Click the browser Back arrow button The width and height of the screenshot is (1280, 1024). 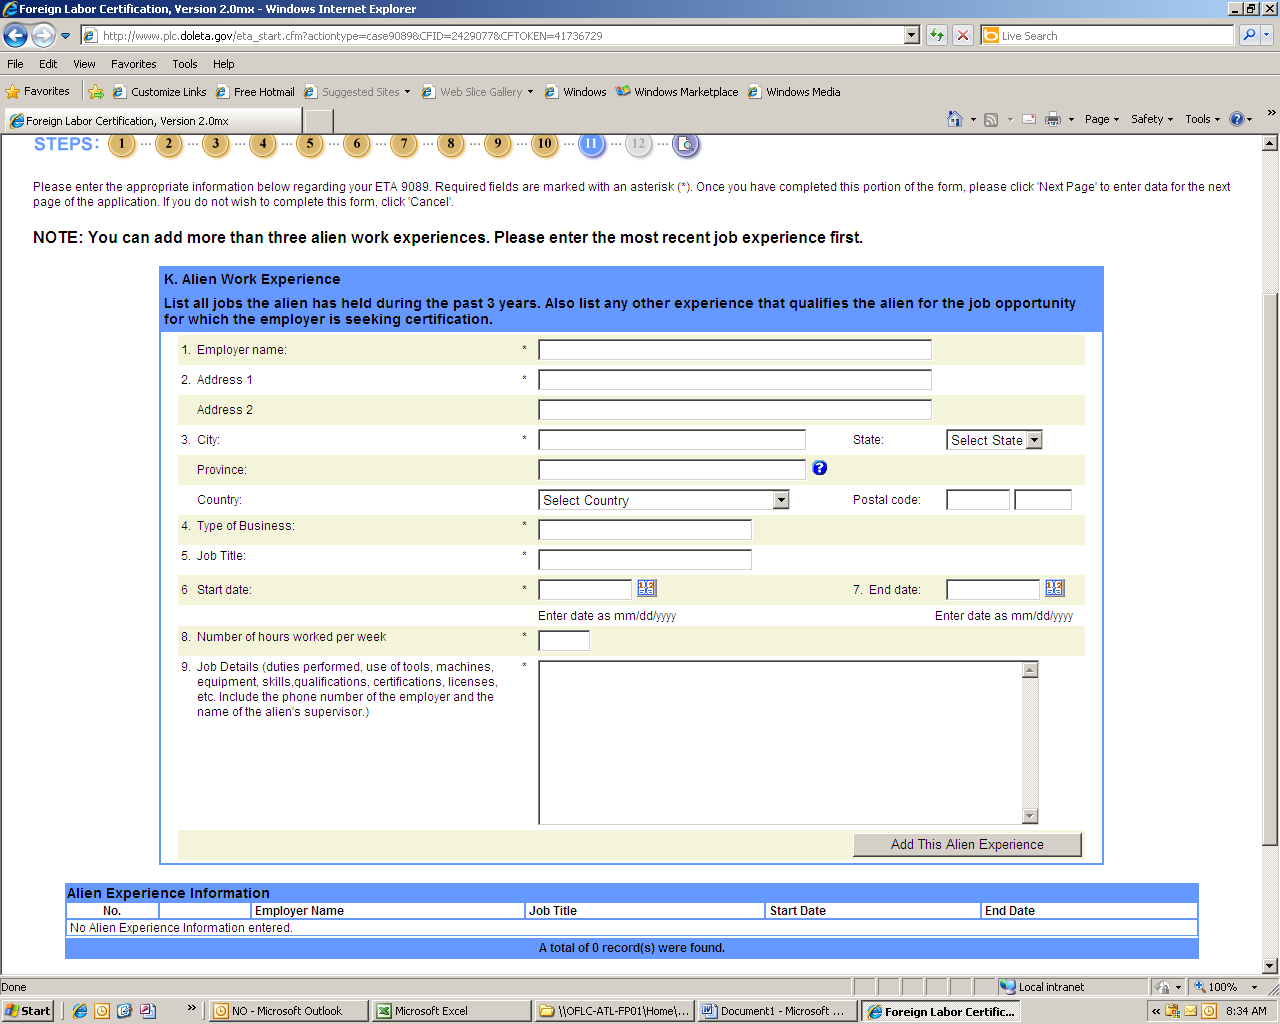15,36
